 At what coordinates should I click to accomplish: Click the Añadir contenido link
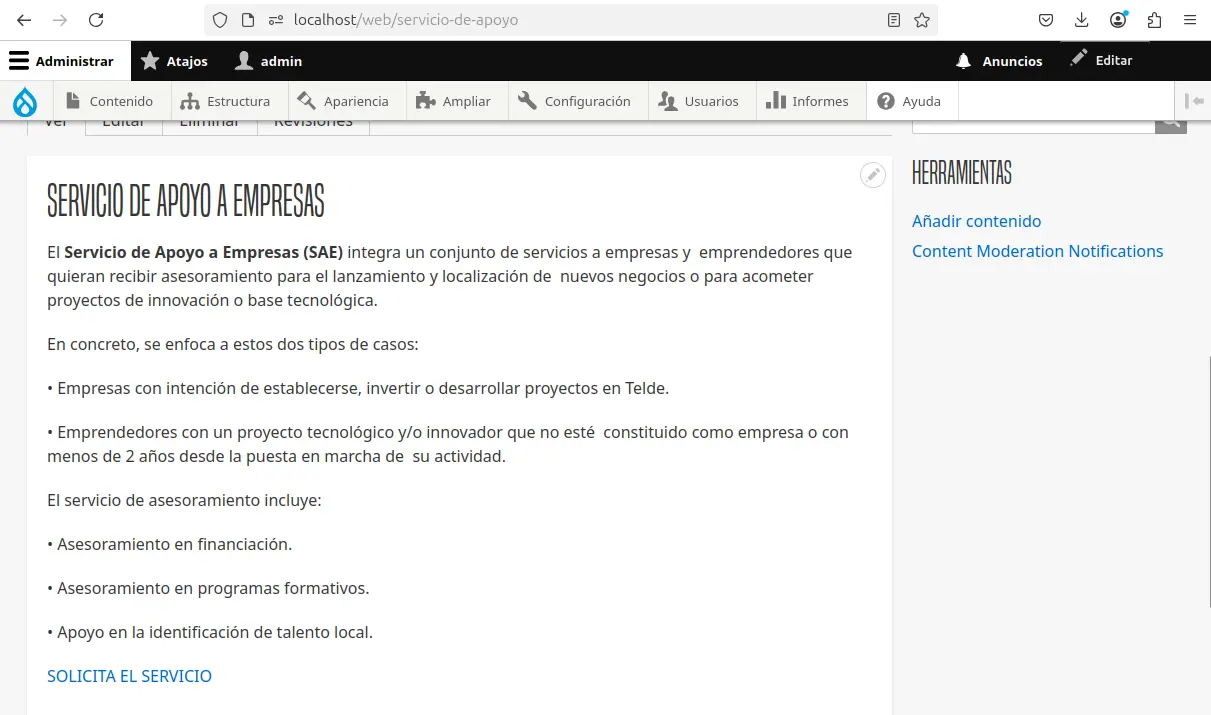[x=976, y=221]
